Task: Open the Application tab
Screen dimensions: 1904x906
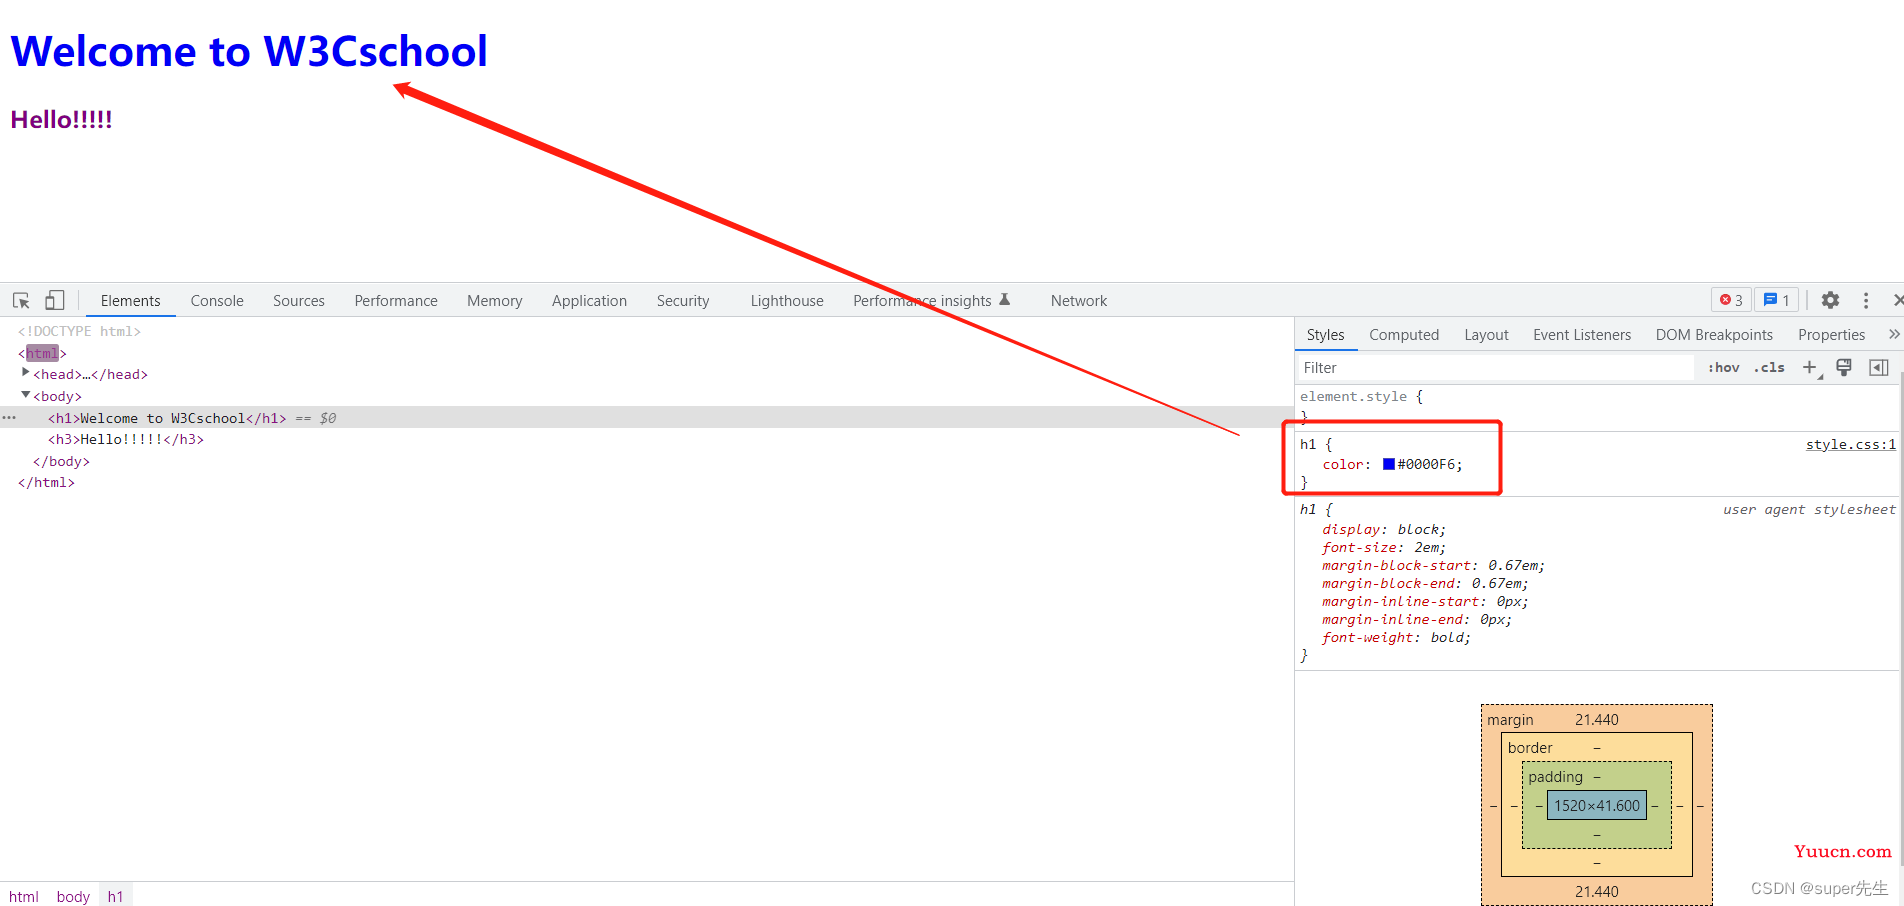Action: (590, 301)
